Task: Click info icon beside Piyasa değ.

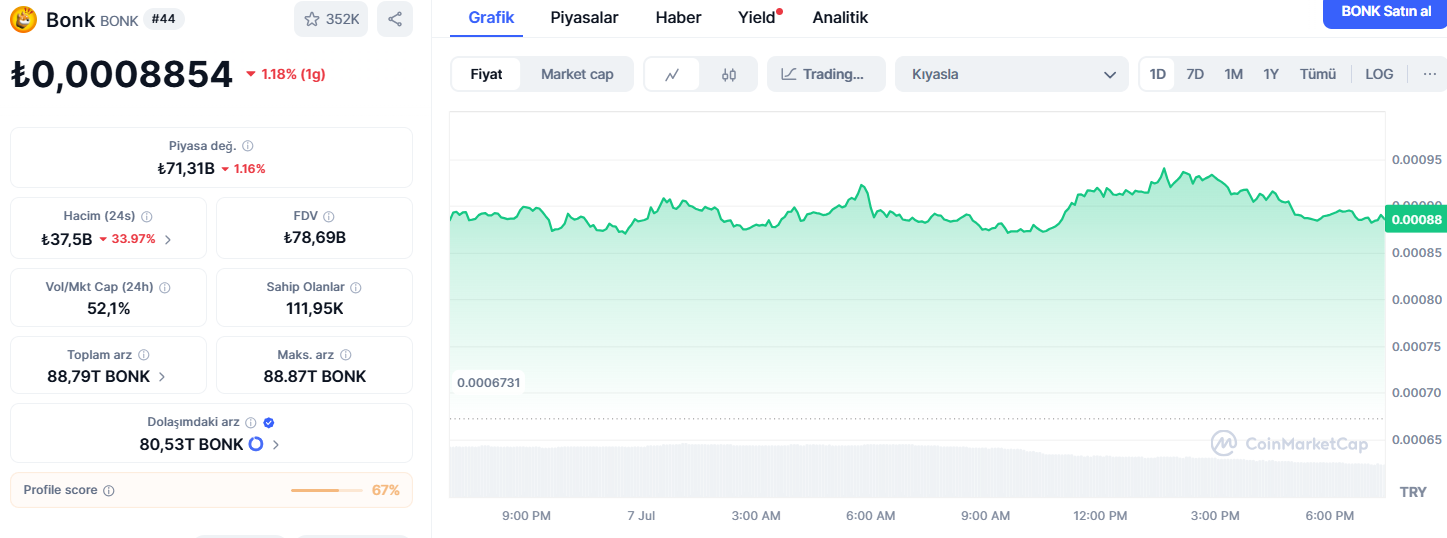Action: click(248, 146)
